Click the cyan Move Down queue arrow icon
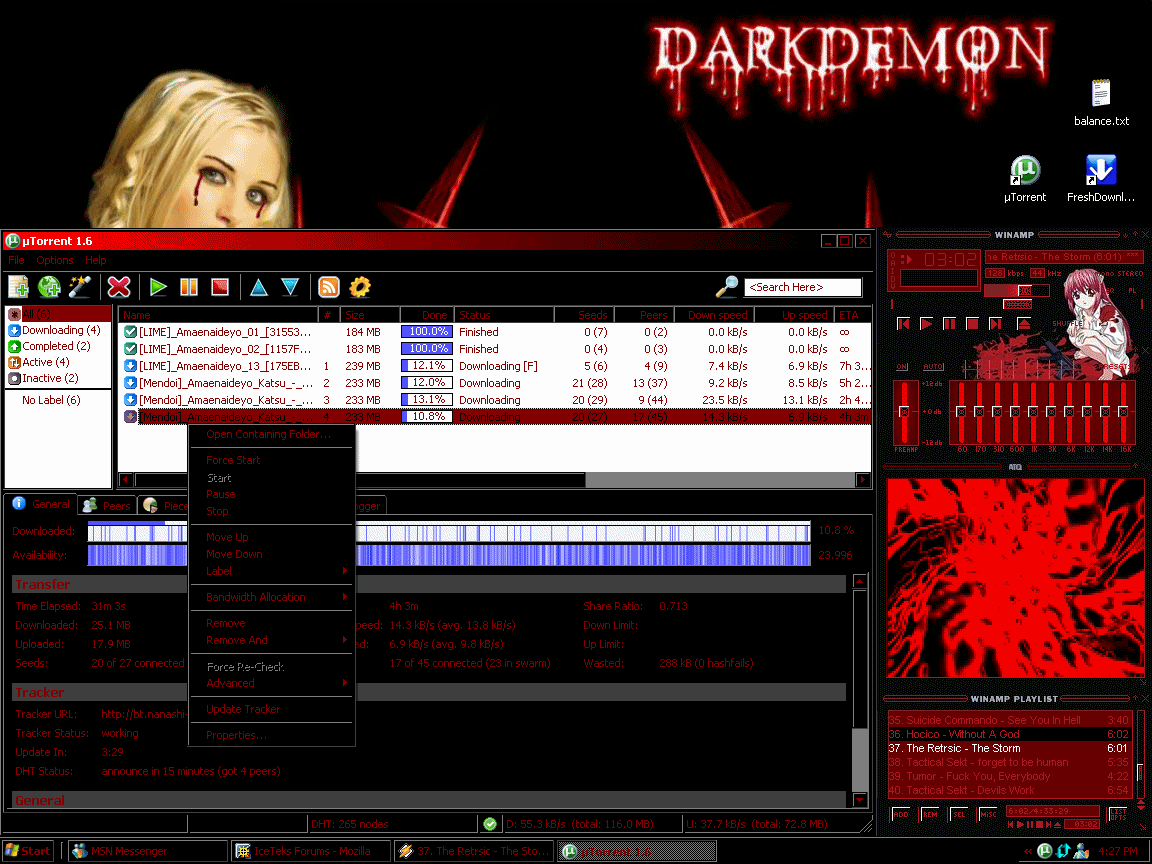1152x864 pixels. pos(290,287)
